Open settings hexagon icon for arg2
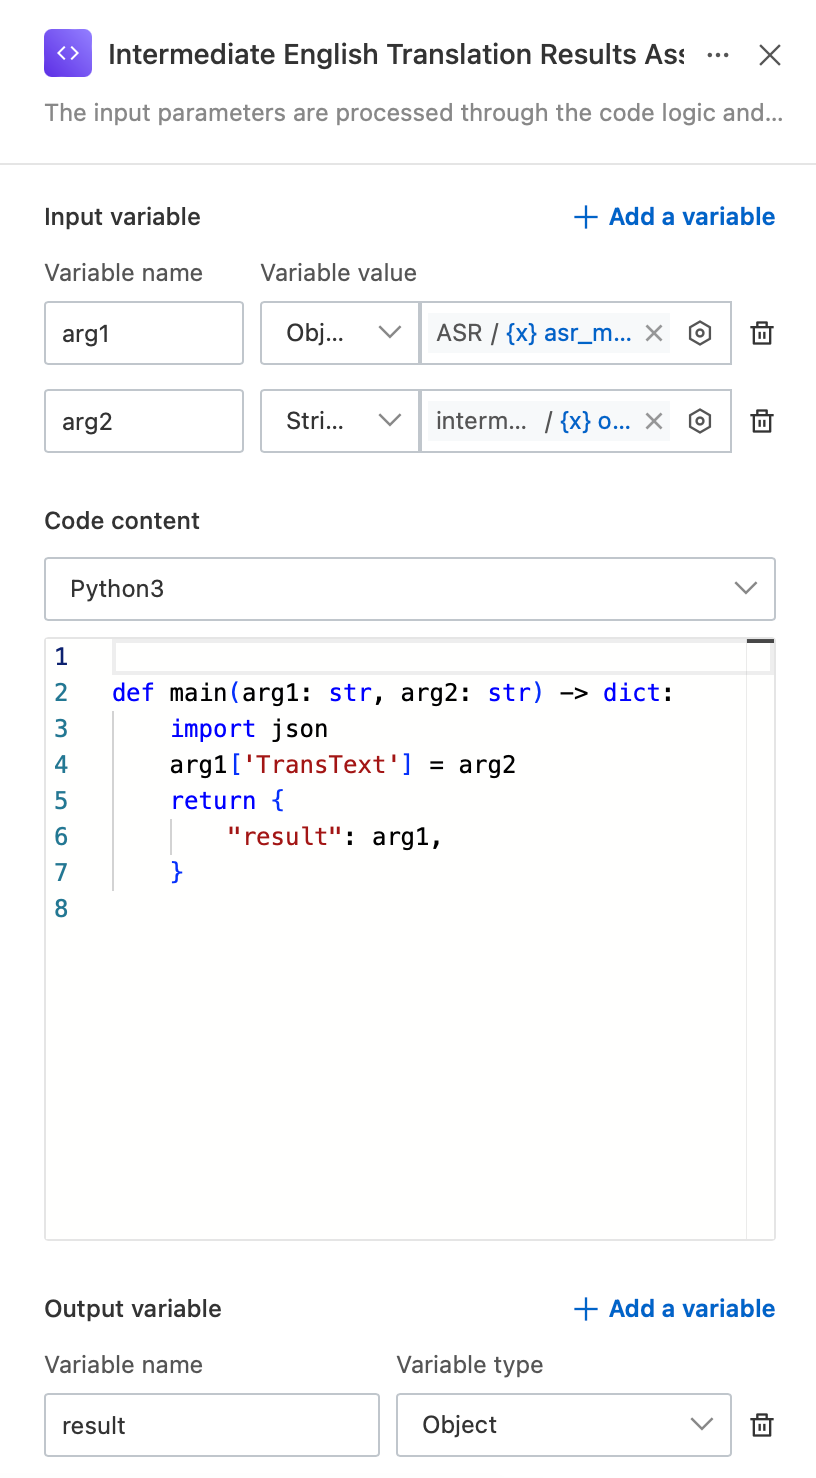The height and width of the screenshot is (1478, 816). point(700,421)
